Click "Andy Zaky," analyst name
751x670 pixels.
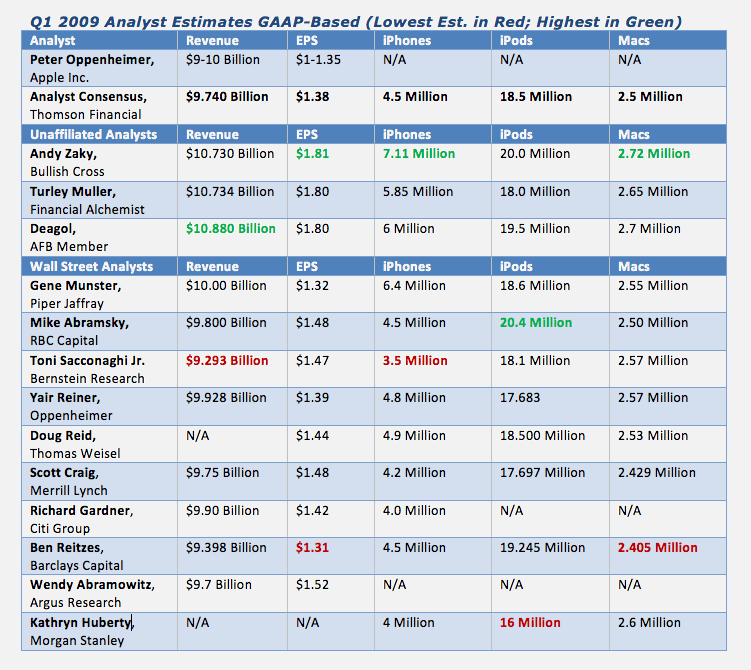coord(63,154)
